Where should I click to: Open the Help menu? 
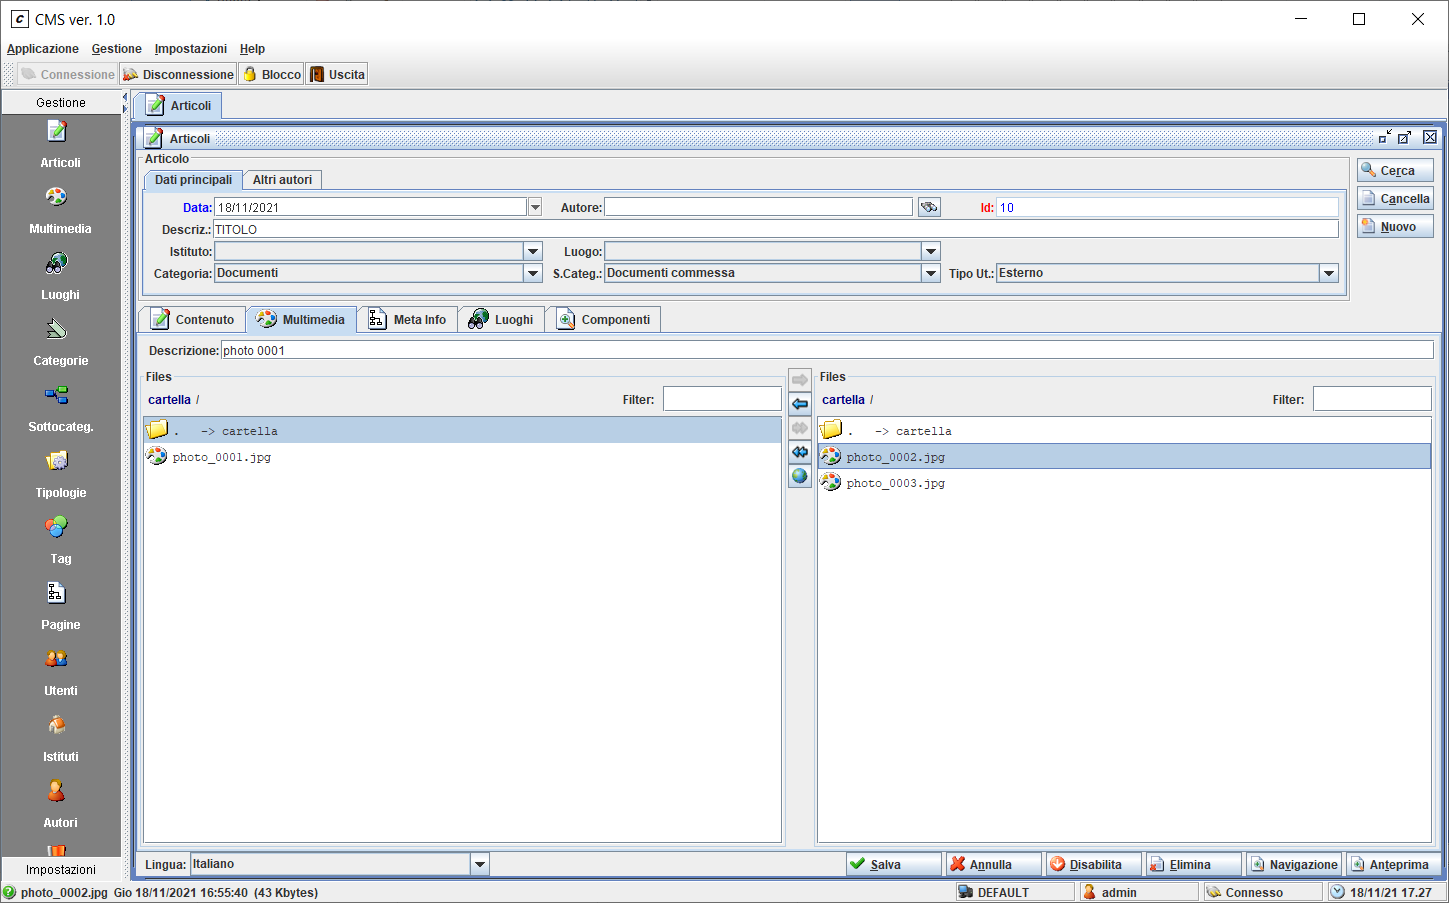click(x=252, y=48)
